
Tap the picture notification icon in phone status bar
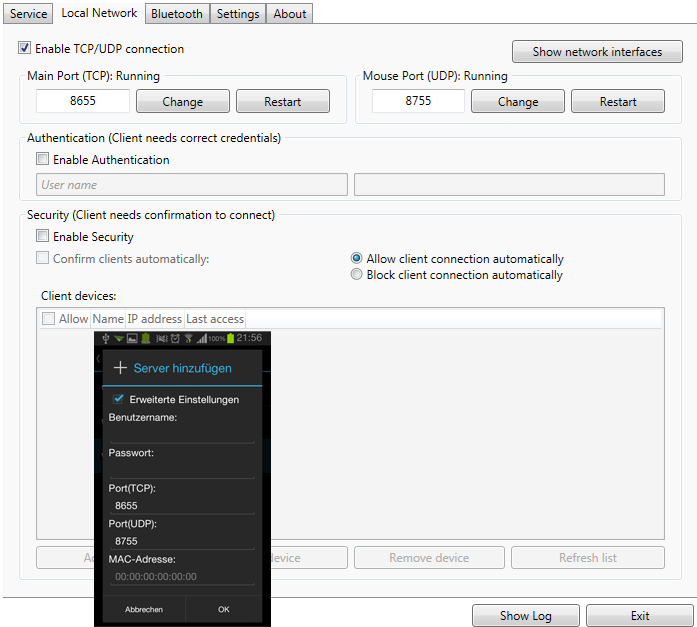132,339
